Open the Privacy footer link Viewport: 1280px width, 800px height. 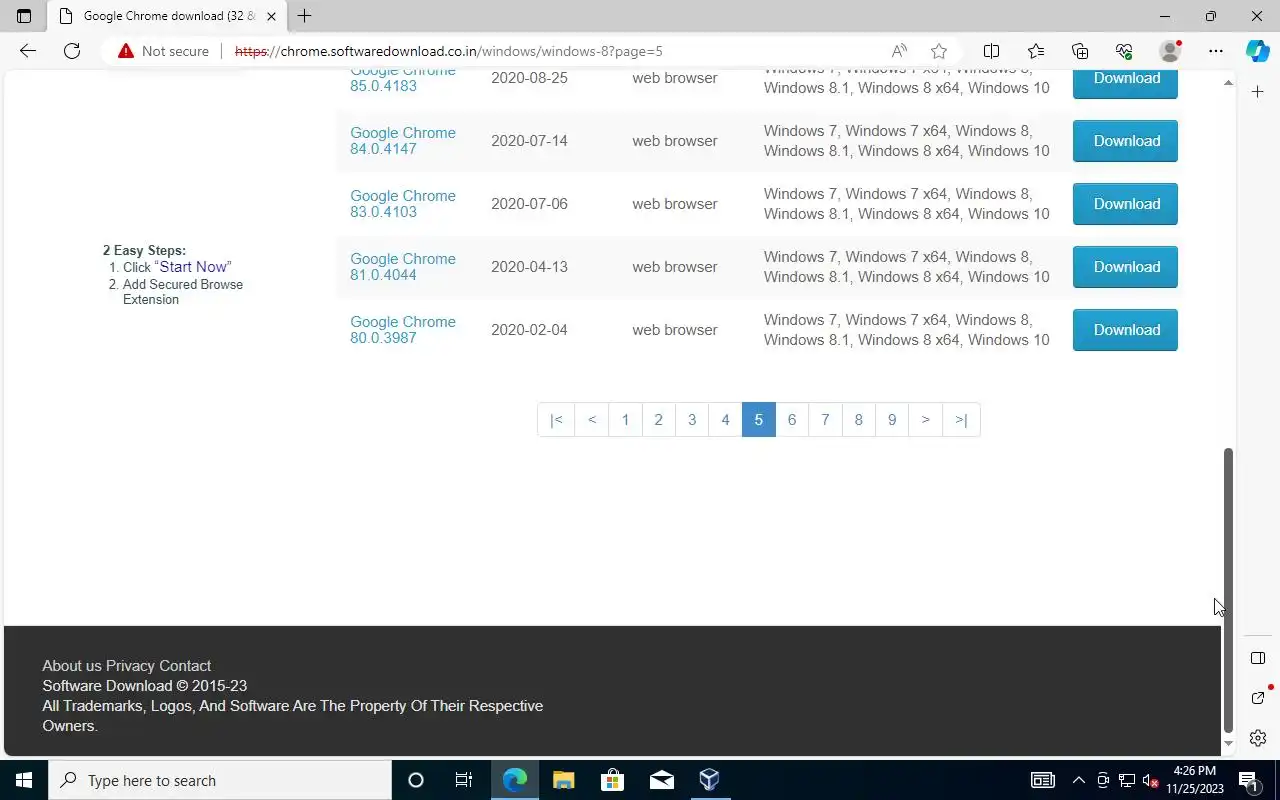click(x=130, y=666)
